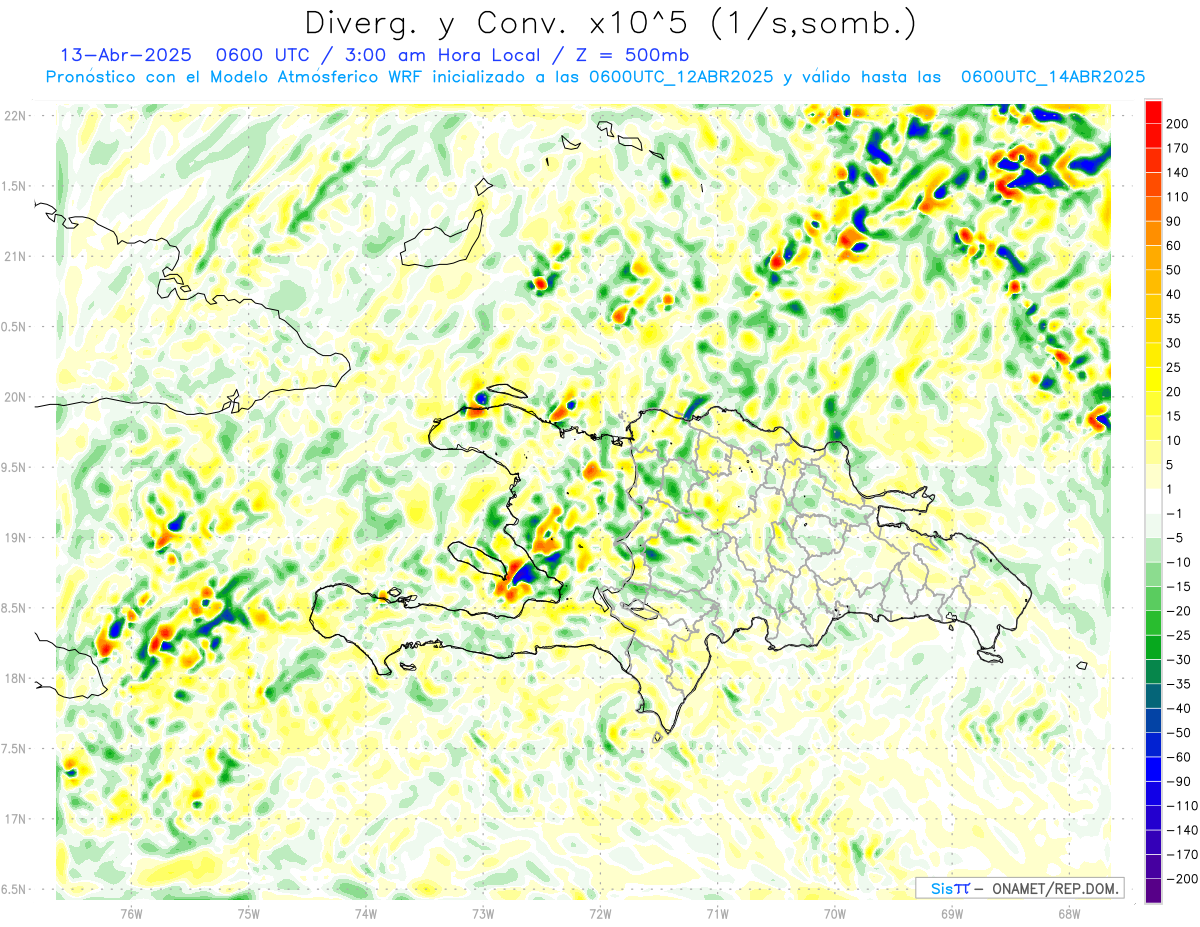Viewport: 1200px width, 927px height.
Task: Click the '71W' longitude label
Action: [x=717, y=913]
